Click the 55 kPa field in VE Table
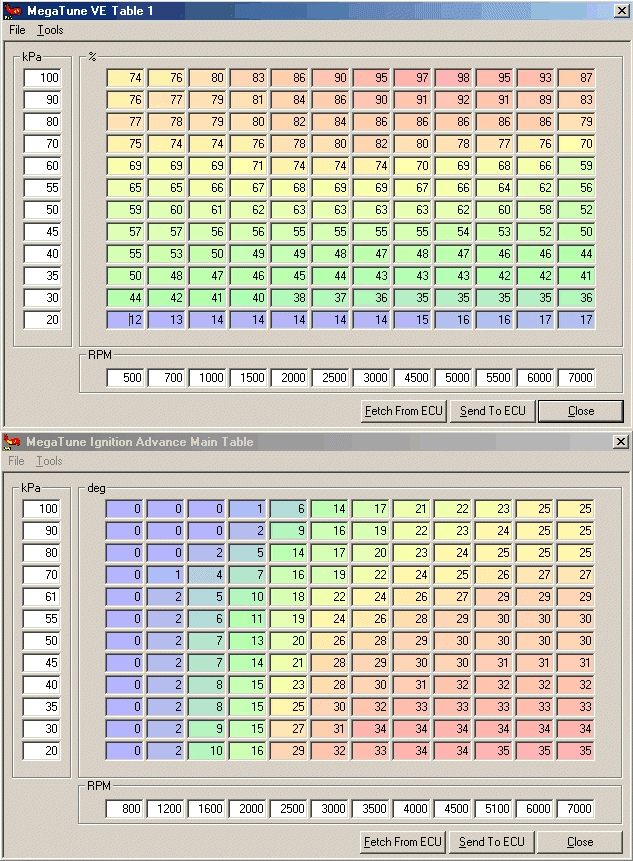Viewport: 633px width, 861px height. [42, 188]
